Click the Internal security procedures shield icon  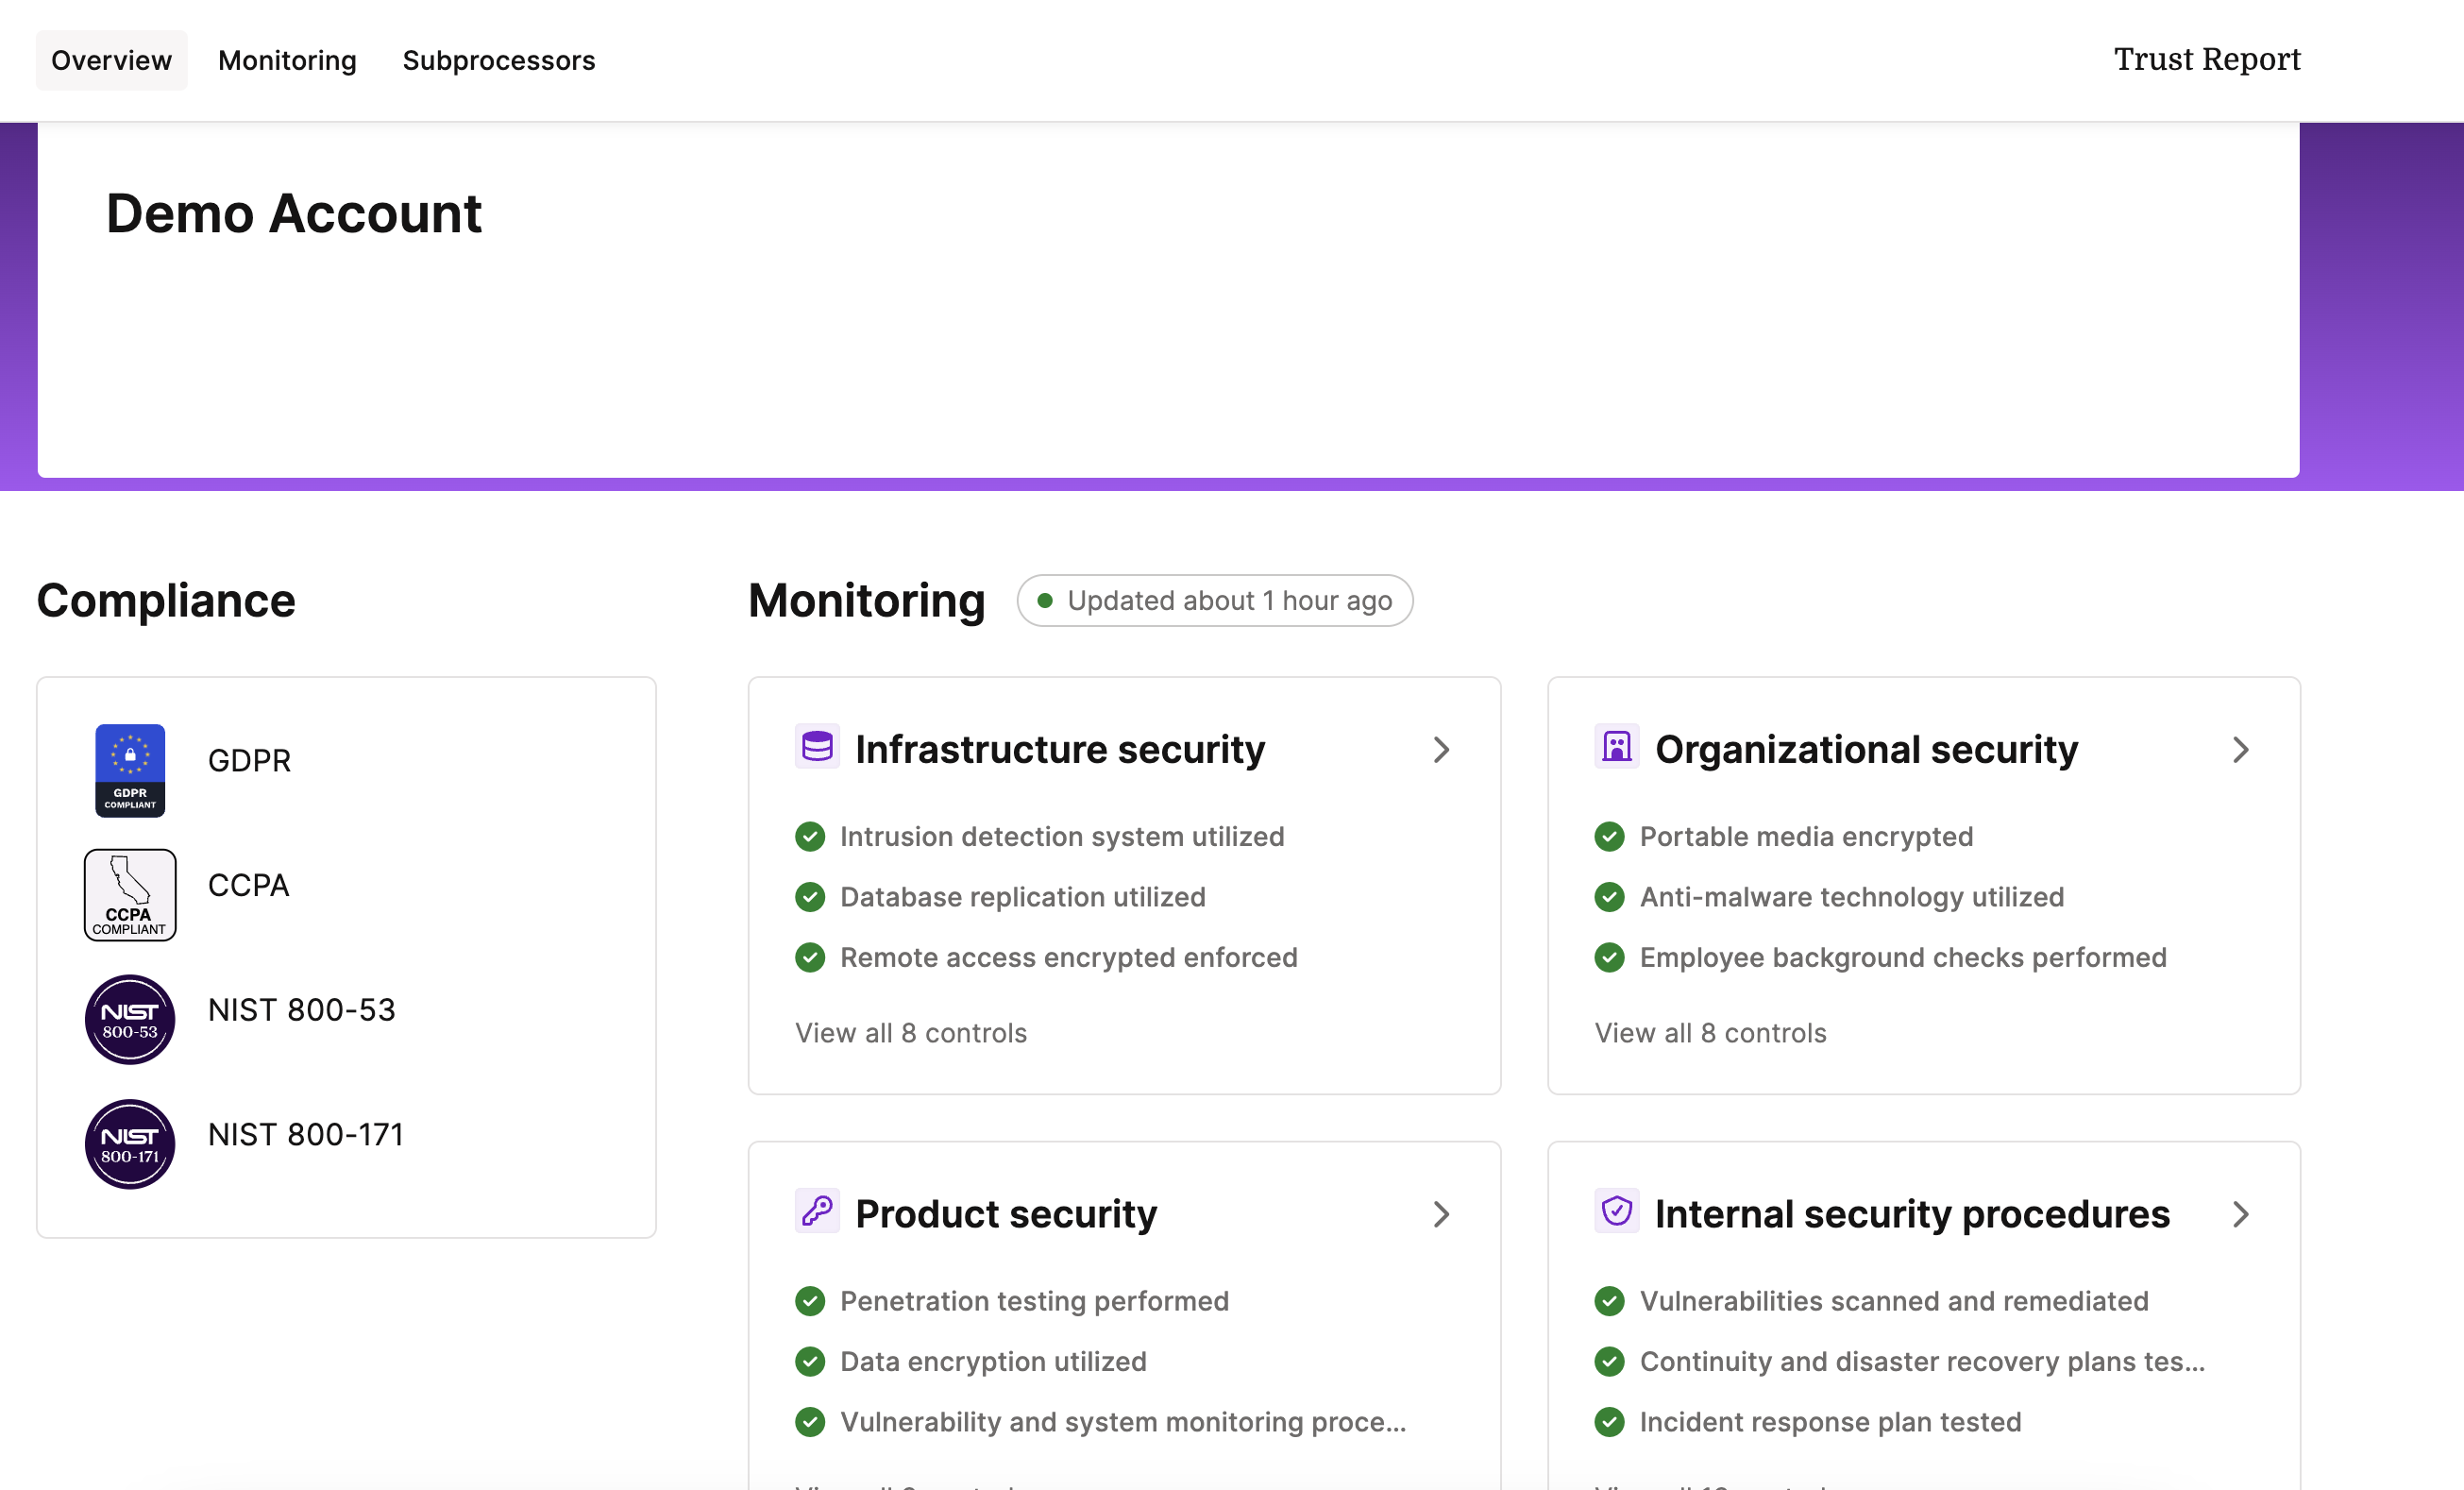point(1617,1210)
